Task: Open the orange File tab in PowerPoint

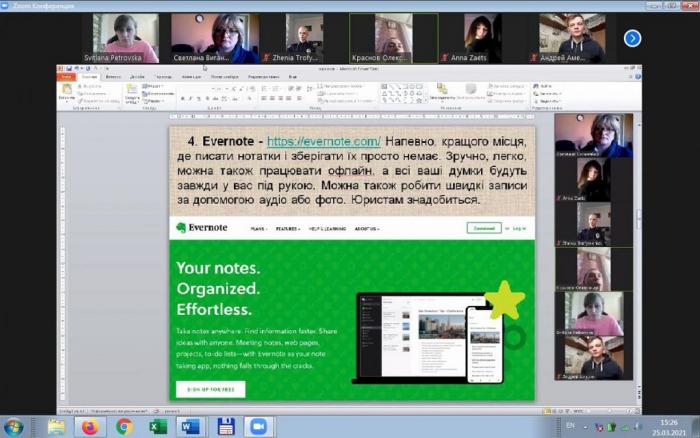Action: point(66,76)
